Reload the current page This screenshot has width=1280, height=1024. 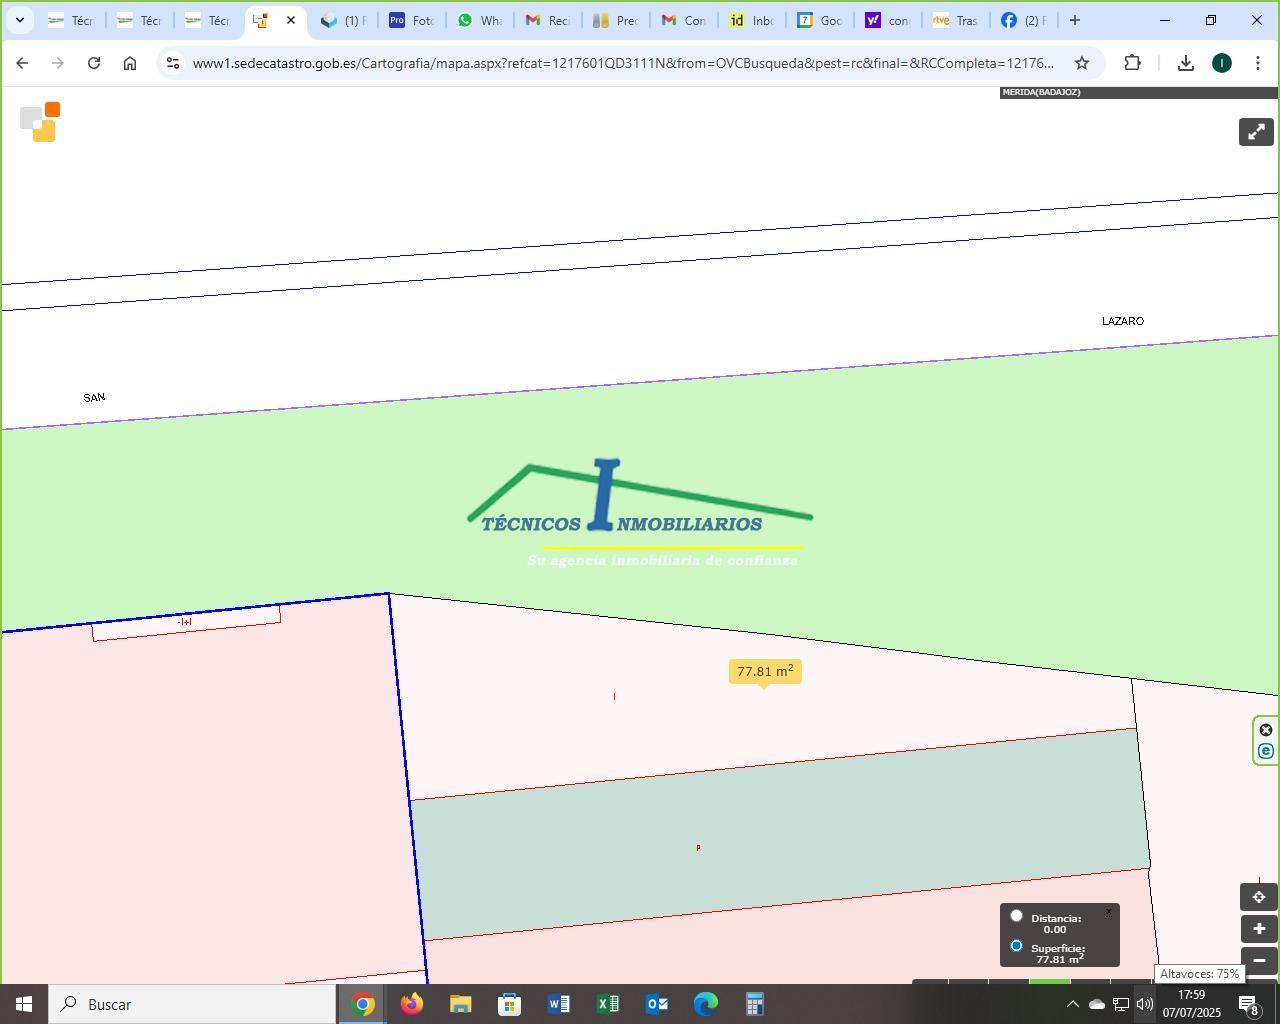coord(94,63)
